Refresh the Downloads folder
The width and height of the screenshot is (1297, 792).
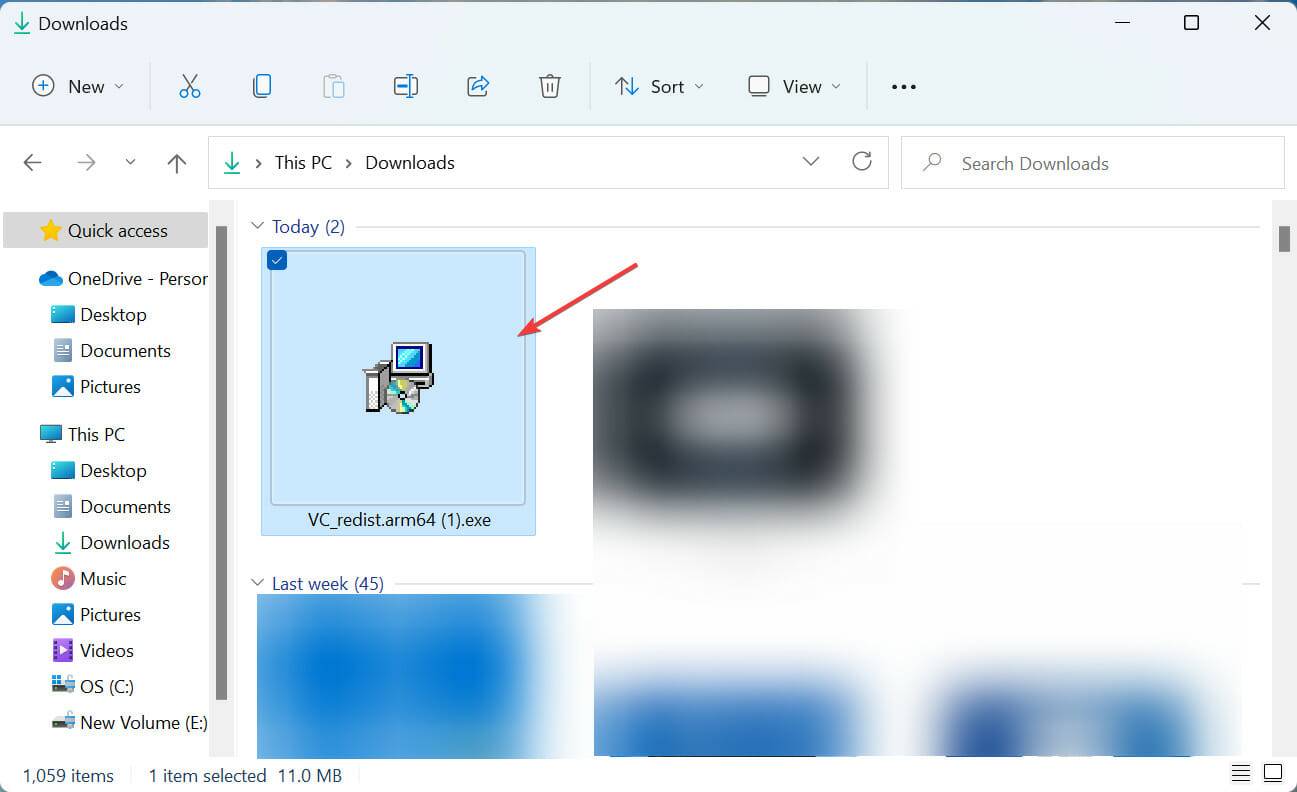tap(862, 162)
